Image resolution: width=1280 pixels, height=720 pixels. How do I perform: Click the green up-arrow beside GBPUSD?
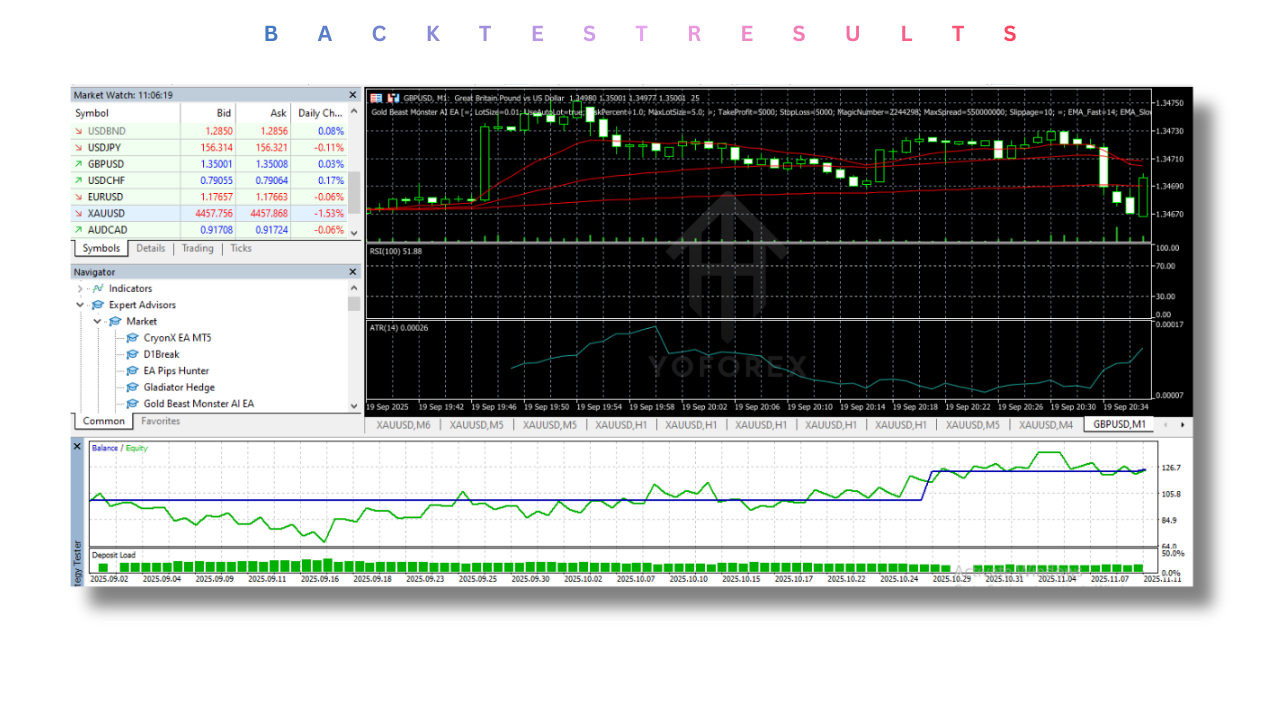click(x=80, y=163)
